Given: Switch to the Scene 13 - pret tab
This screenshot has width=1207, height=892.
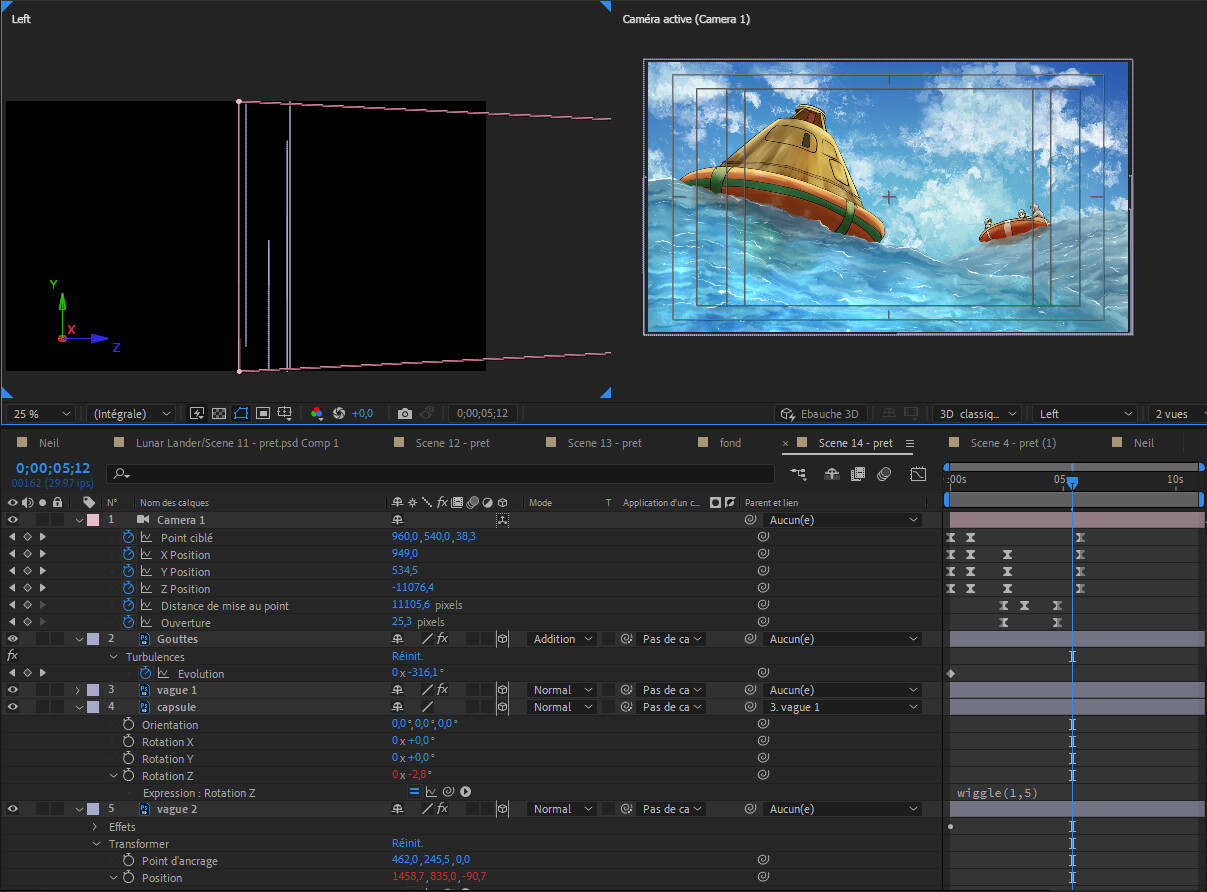Looking at the screenshot, I should click(604, 443).
